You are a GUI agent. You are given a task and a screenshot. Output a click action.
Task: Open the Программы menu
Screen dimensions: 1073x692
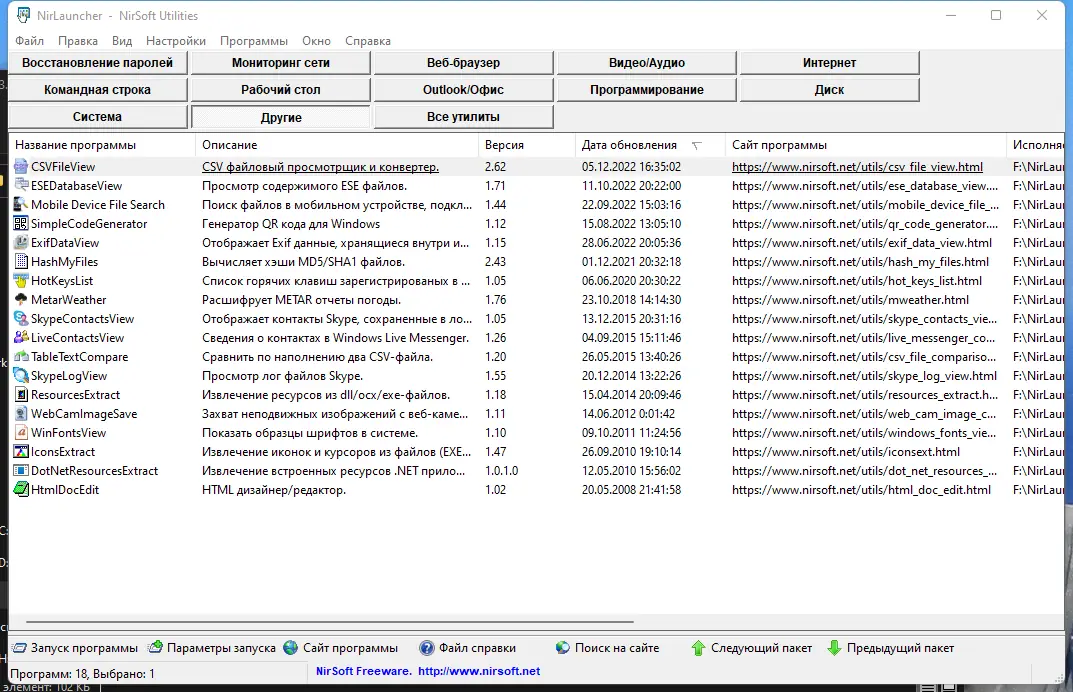[254, 41]
